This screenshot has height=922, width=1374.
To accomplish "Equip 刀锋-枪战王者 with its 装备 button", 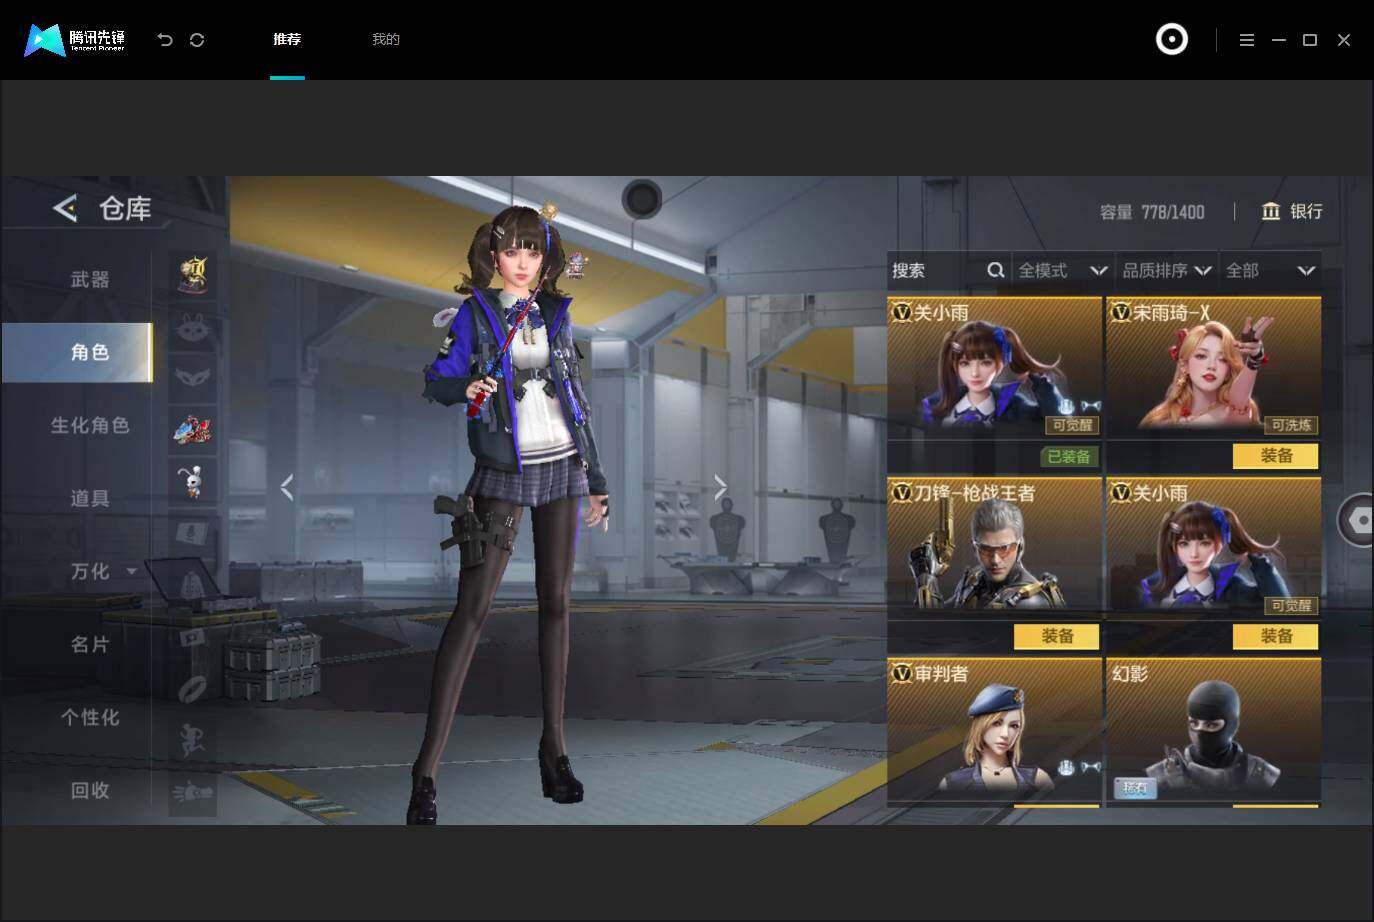I will click(x=1057, y=636).
